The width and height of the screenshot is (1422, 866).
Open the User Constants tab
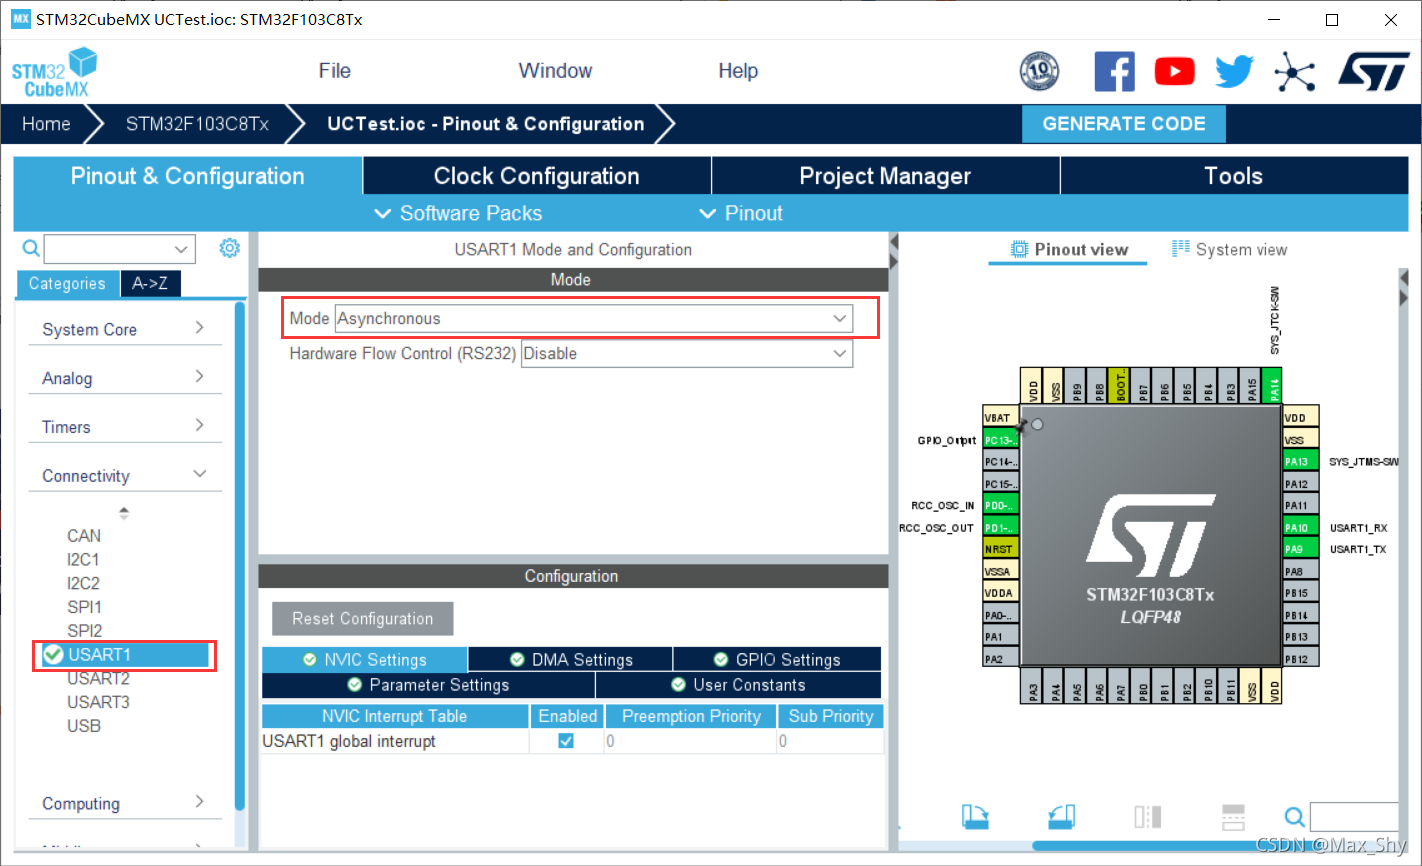[738, 684]
